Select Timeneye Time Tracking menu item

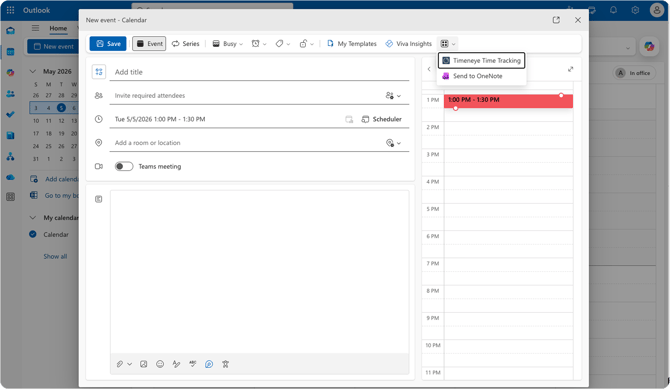482,61
